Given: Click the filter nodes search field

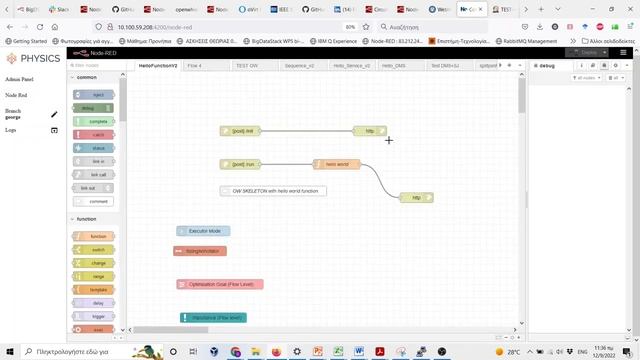Looking at the screenshot, I should tap(98, 65).
